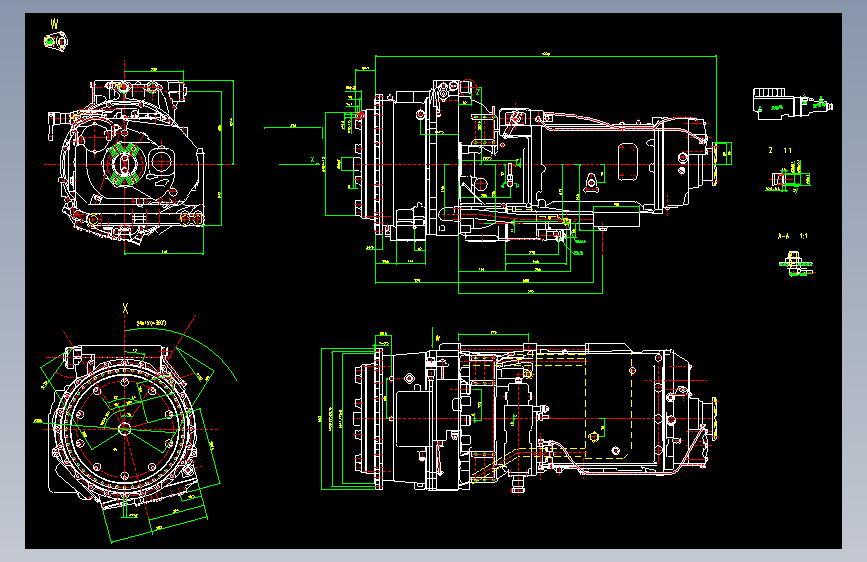
Task: Select the green arc dimension text near X view
Action: (151, 323)
